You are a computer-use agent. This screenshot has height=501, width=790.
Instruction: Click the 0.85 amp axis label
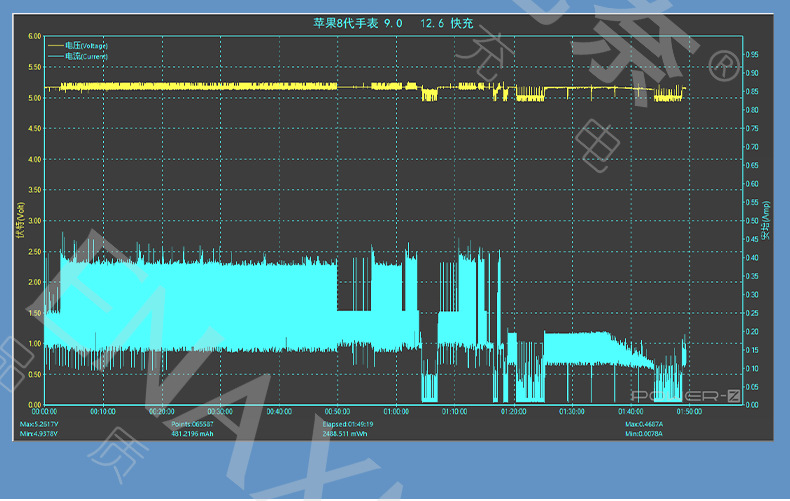tap(752, 91)
